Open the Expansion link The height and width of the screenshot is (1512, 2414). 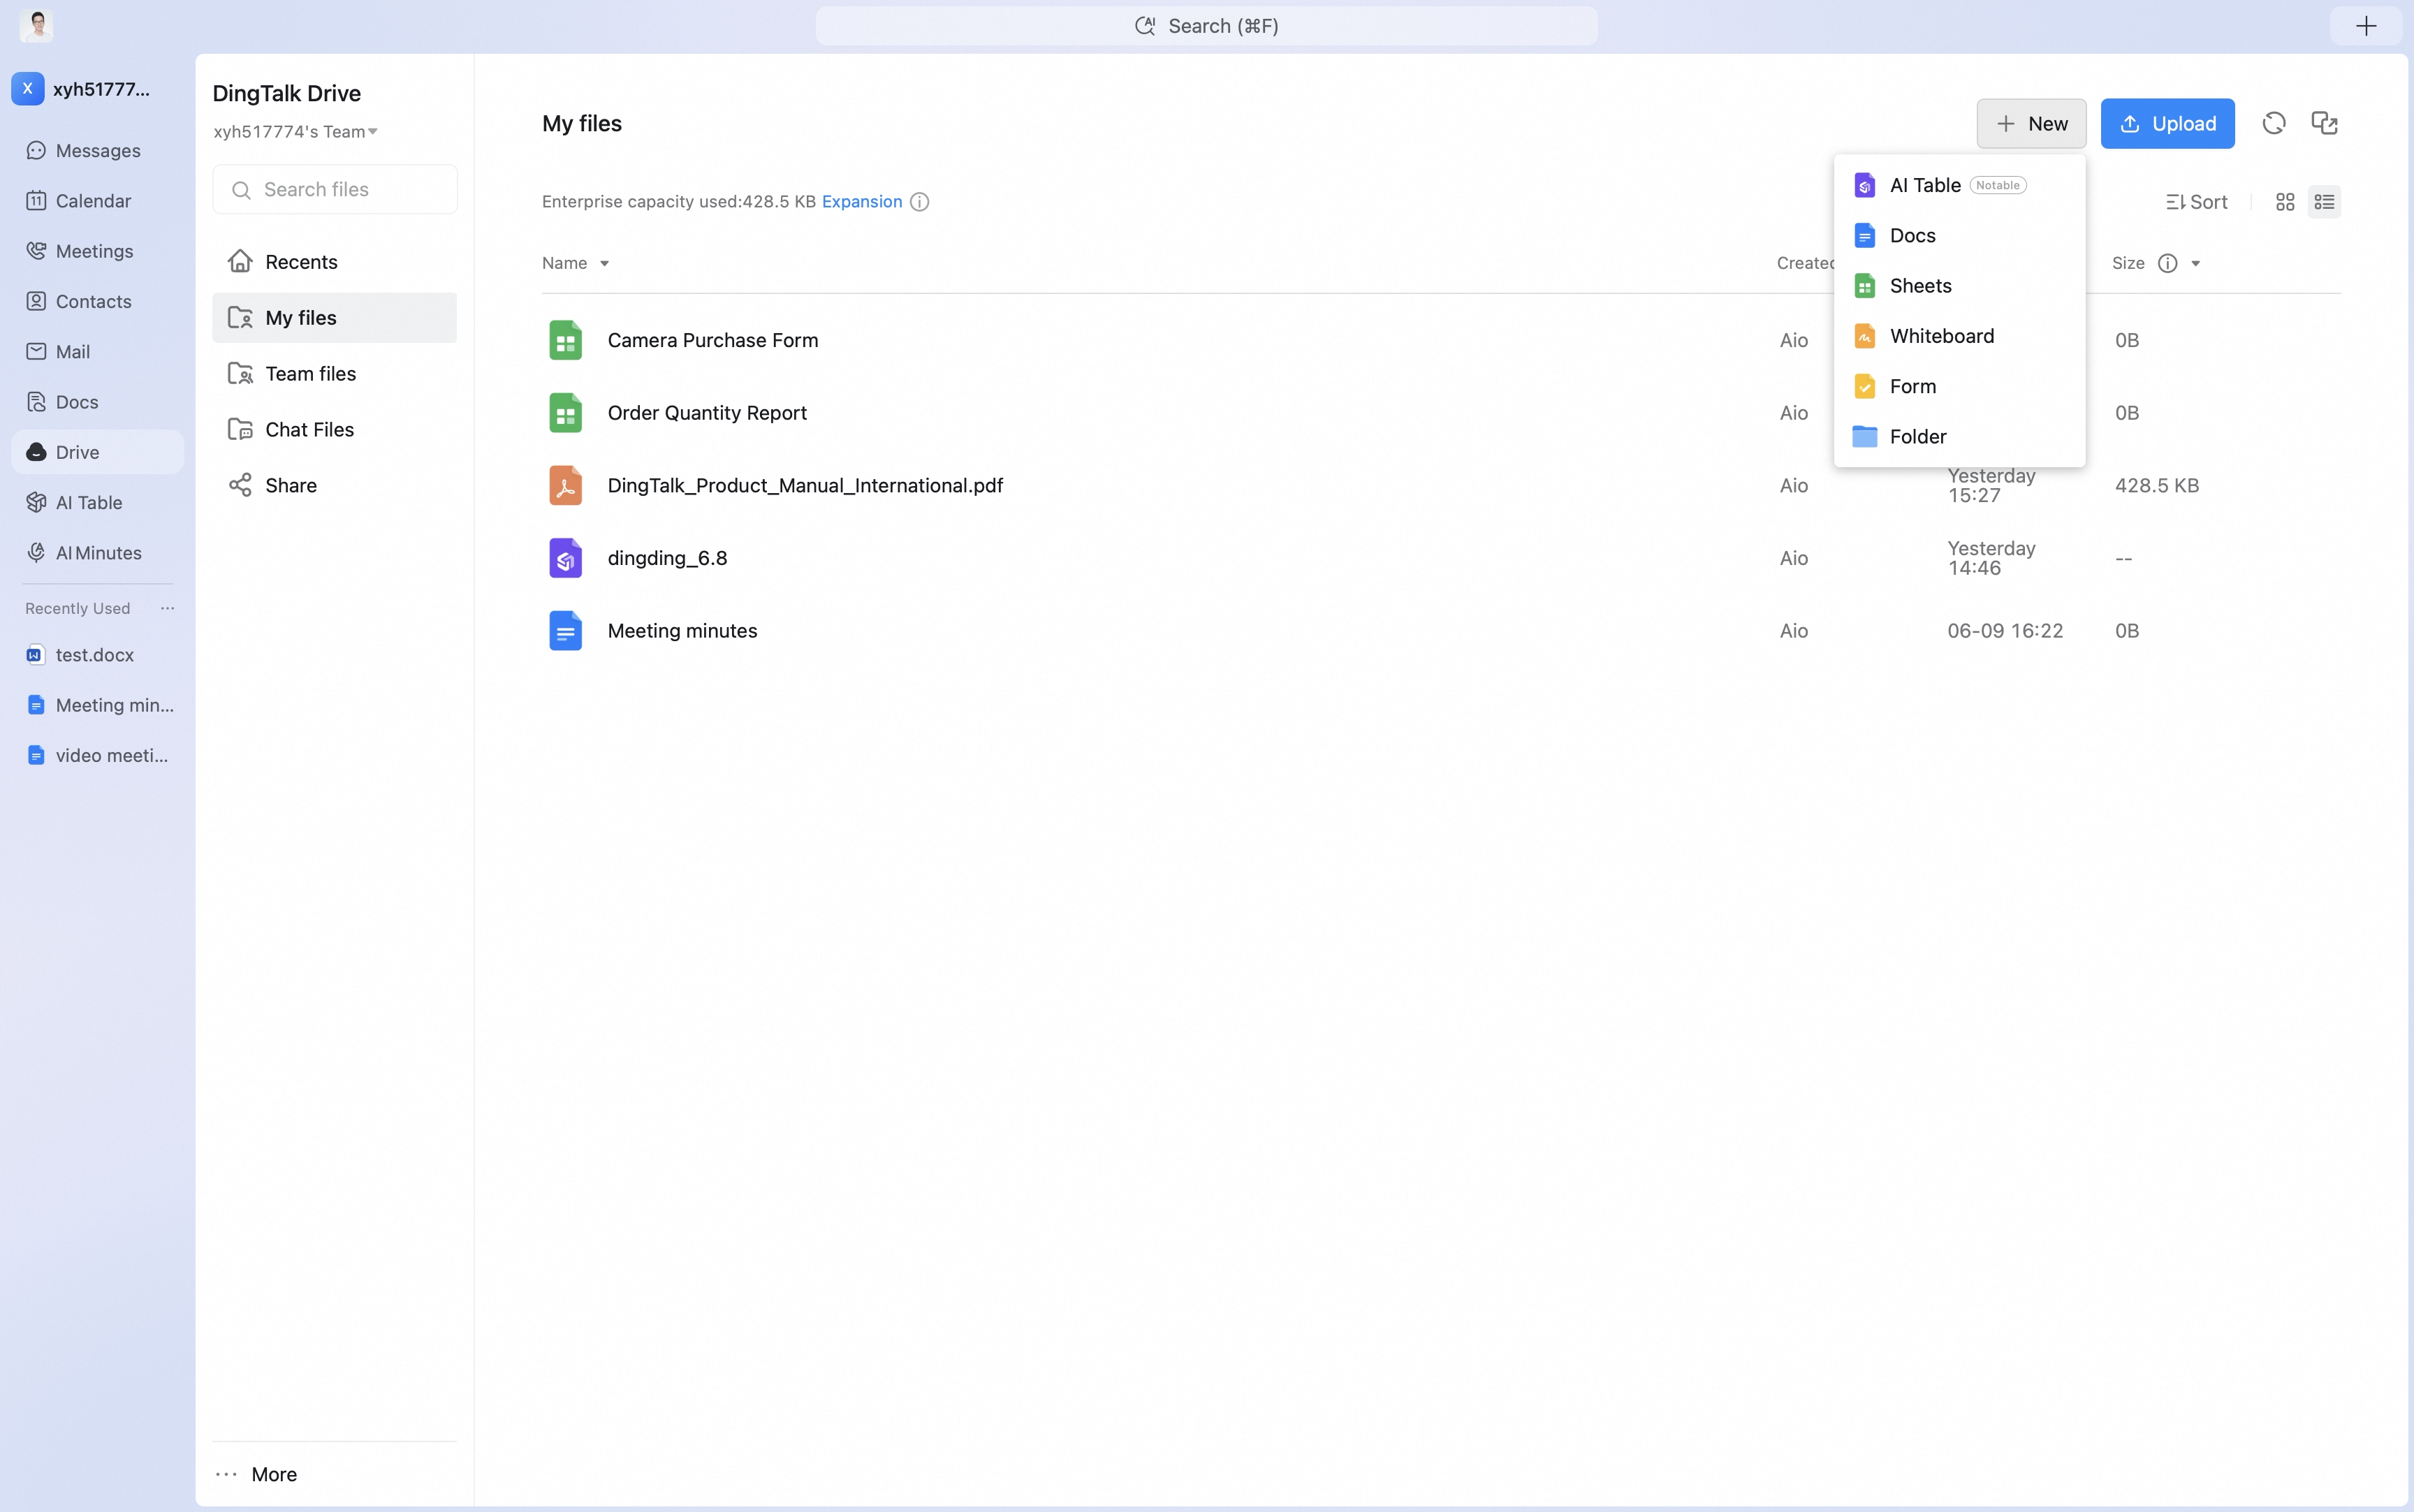[861, 202]
